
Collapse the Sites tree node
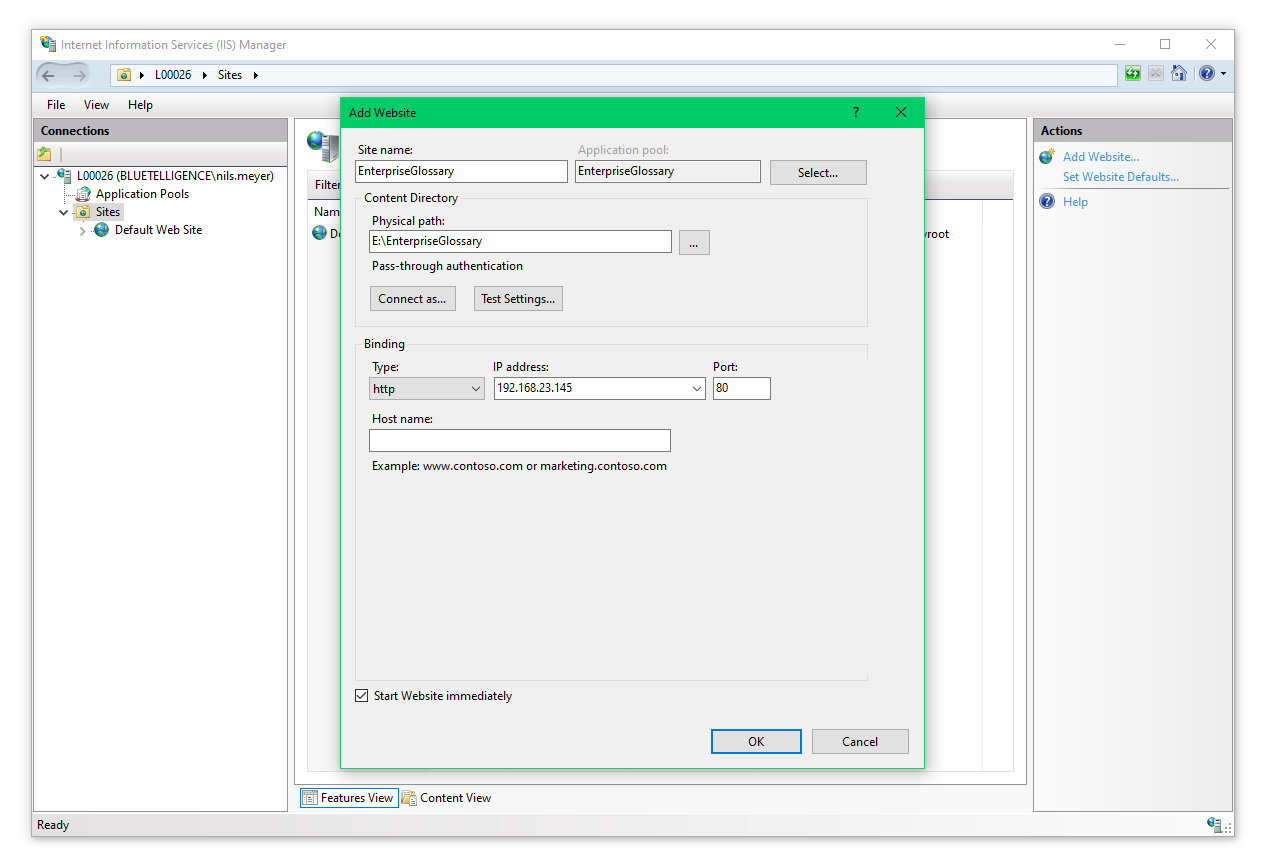[64, 212]
